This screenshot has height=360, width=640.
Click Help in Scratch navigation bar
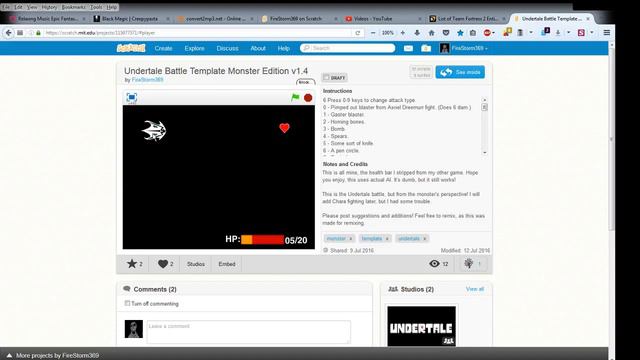pos(284,48)
